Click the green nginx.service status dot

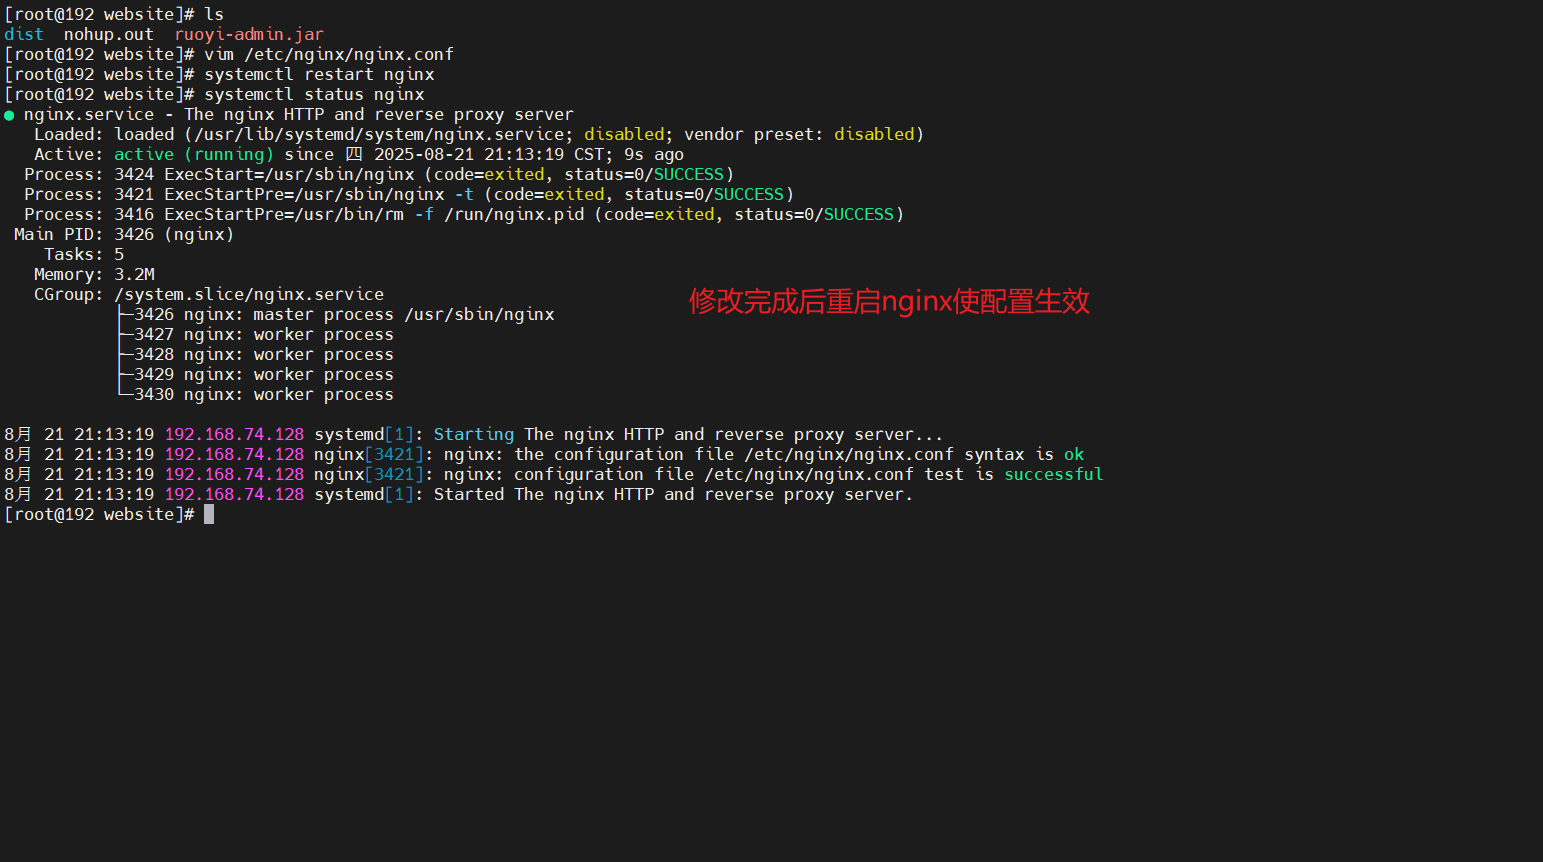pos(9,115)
